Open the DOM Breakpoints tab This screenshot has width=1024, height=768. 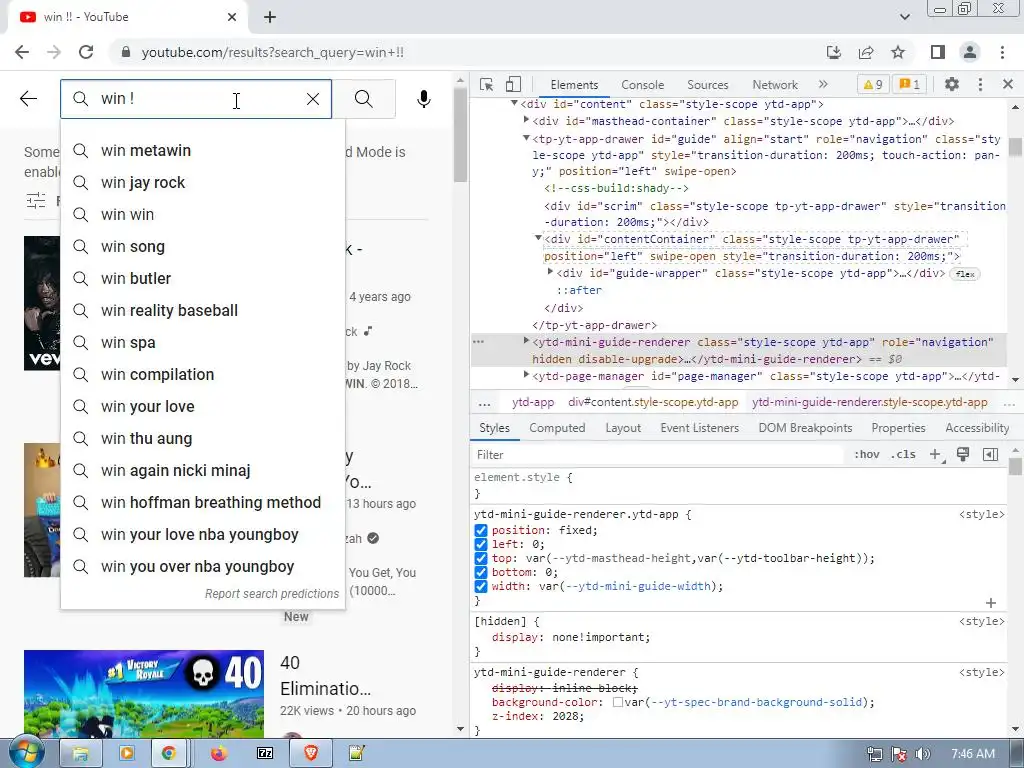pyautogui.click(x=805, y=428)
